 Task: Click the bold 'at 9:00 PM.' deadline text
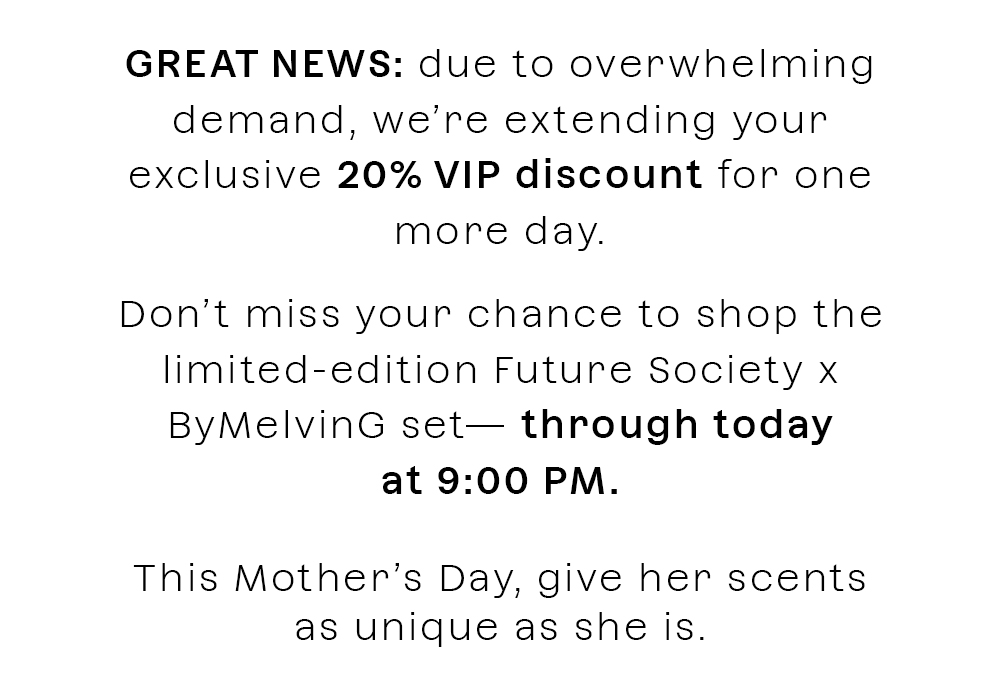[500, 481]
